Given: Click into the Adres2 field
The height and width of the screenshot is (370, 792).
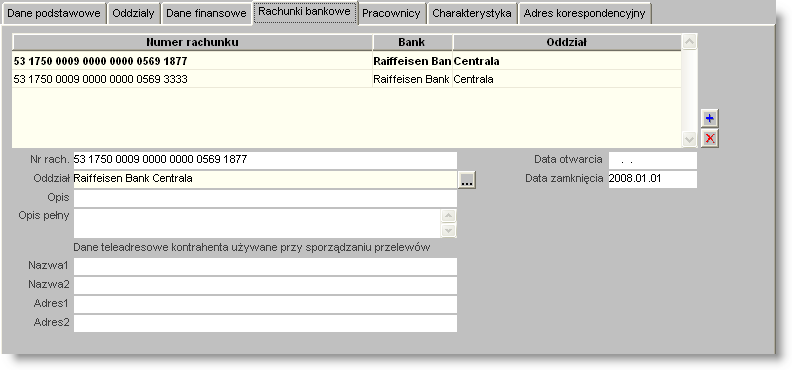Looking at the screenshot, I should (x=265, y=323).
